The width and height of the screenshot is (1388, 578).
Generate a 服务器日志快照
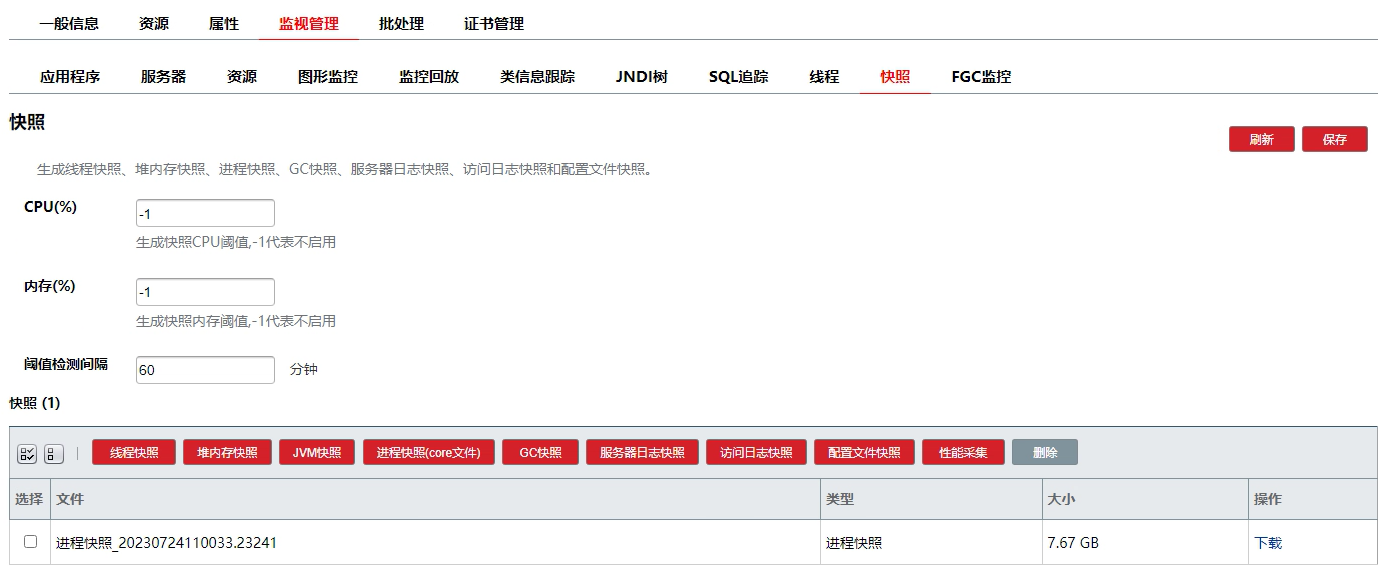642,453
